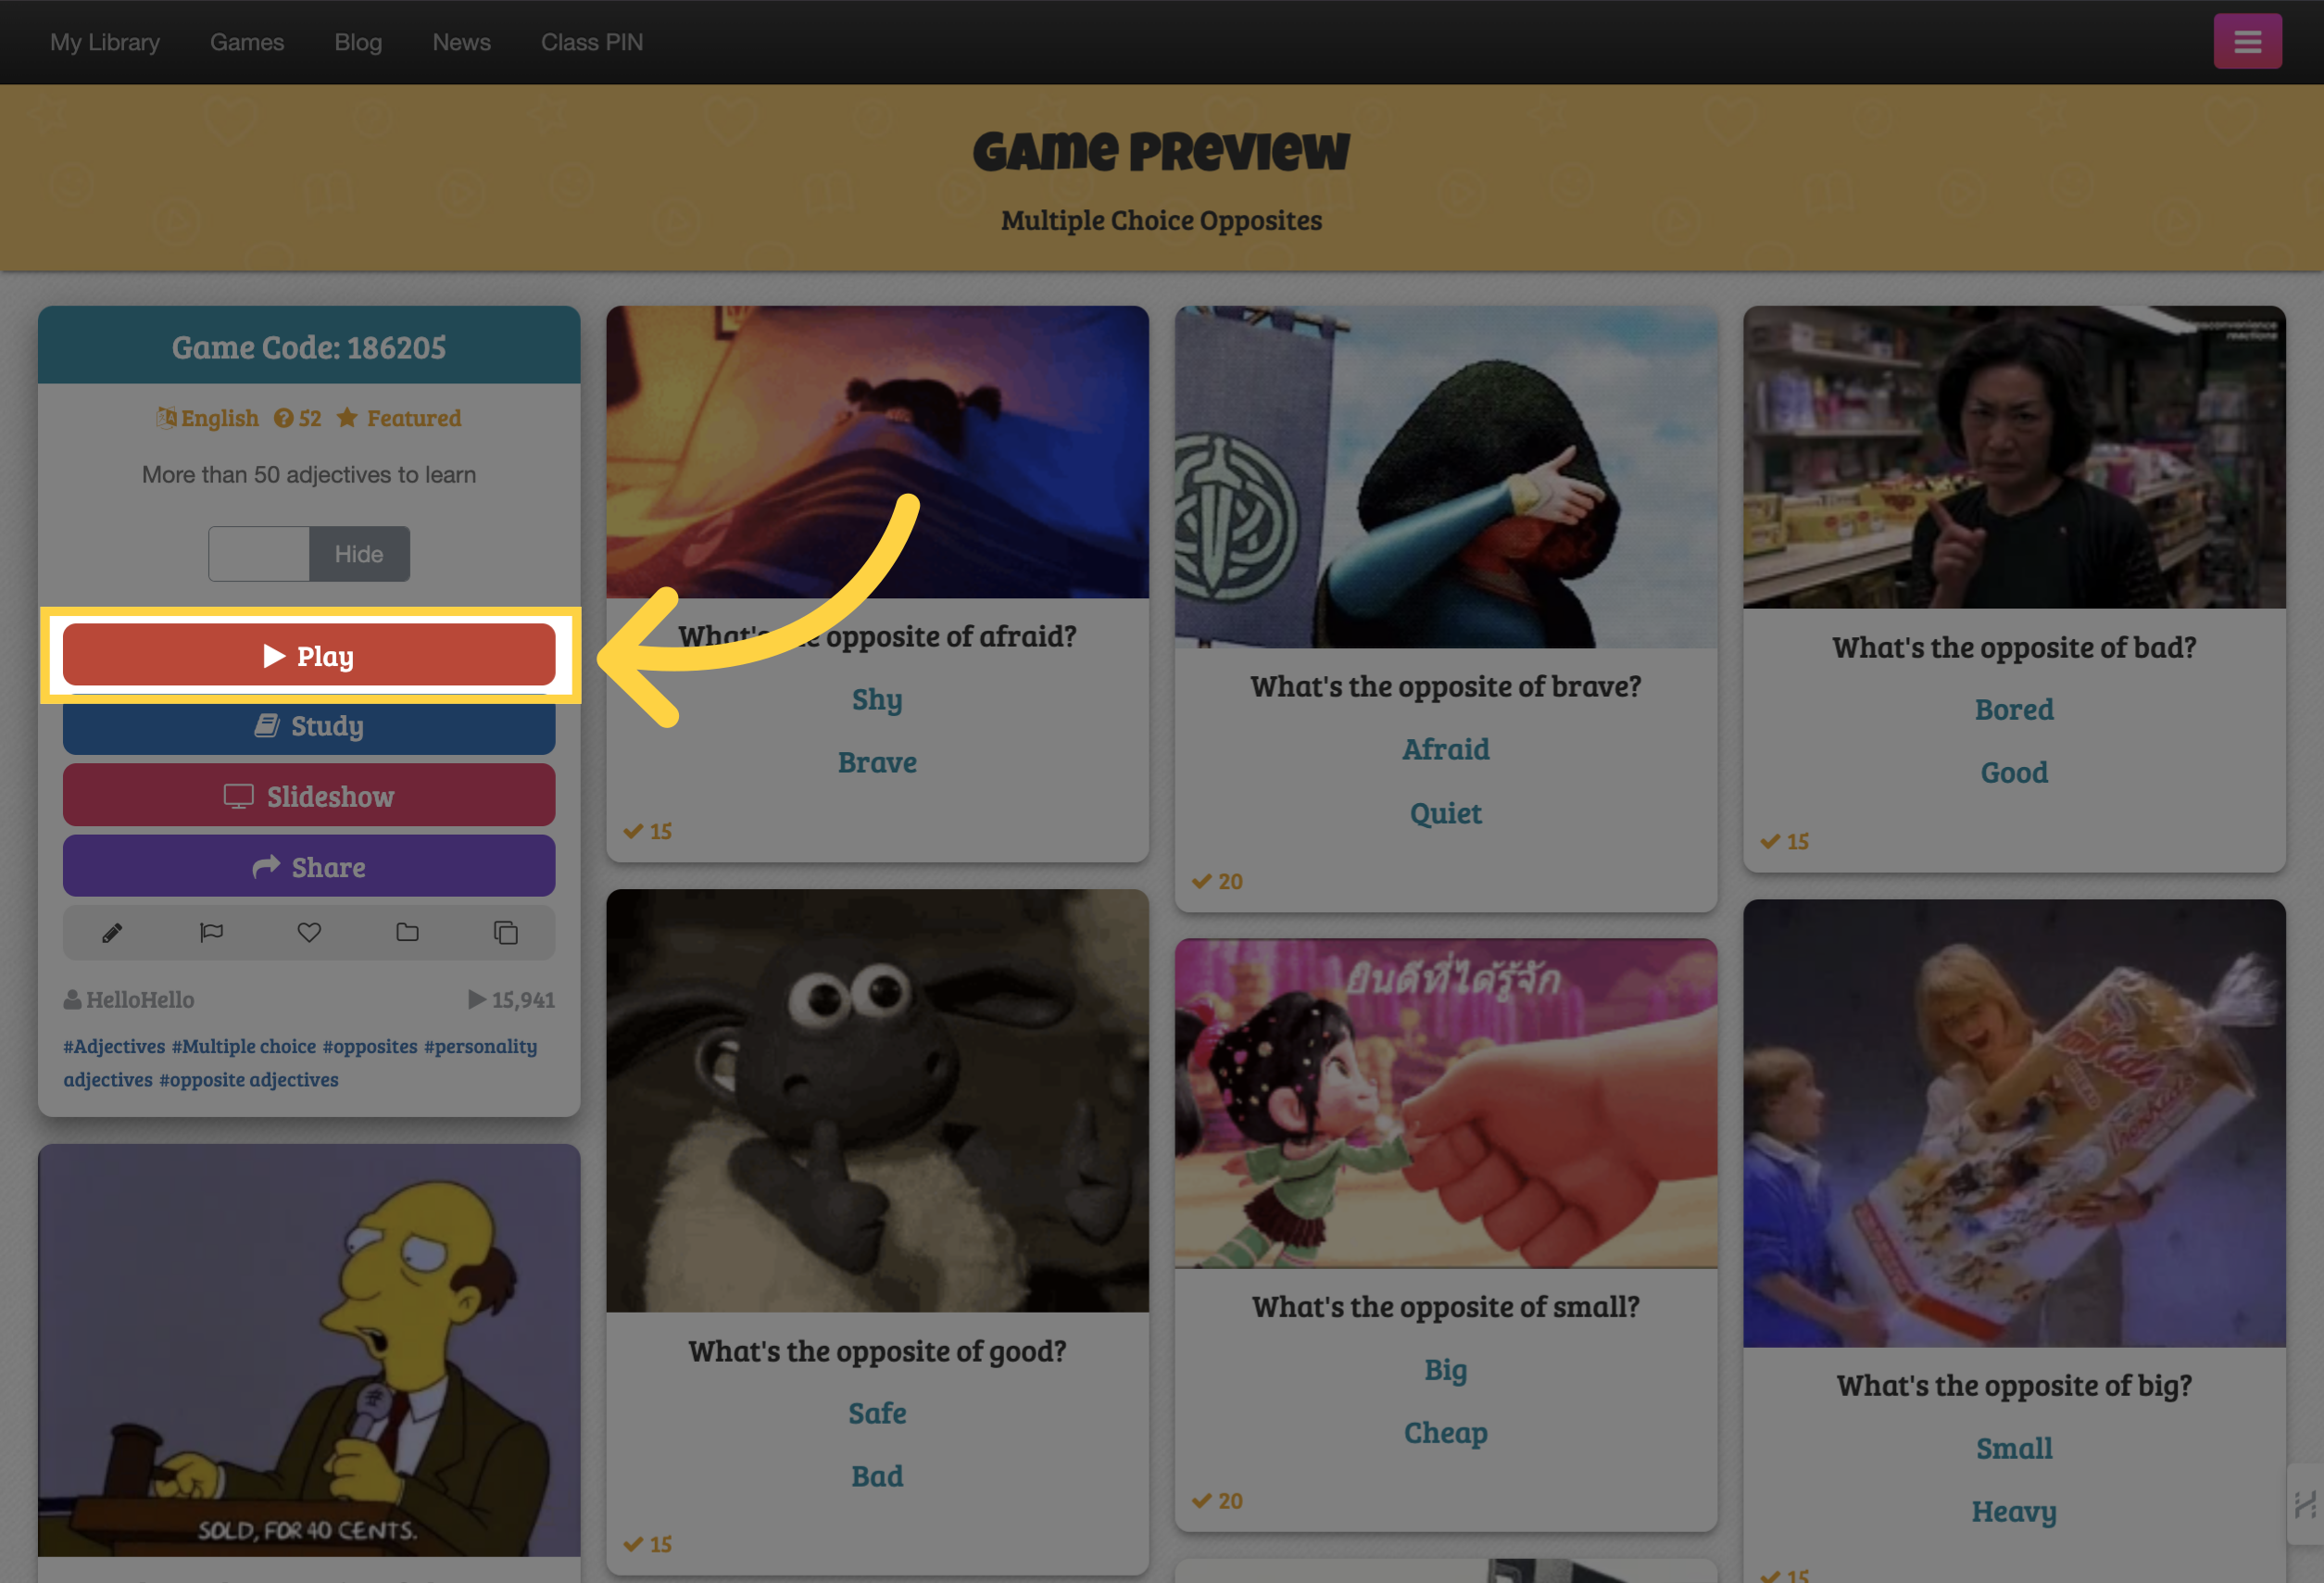
Task: Click the purple Share button
Action: (309, 867)
